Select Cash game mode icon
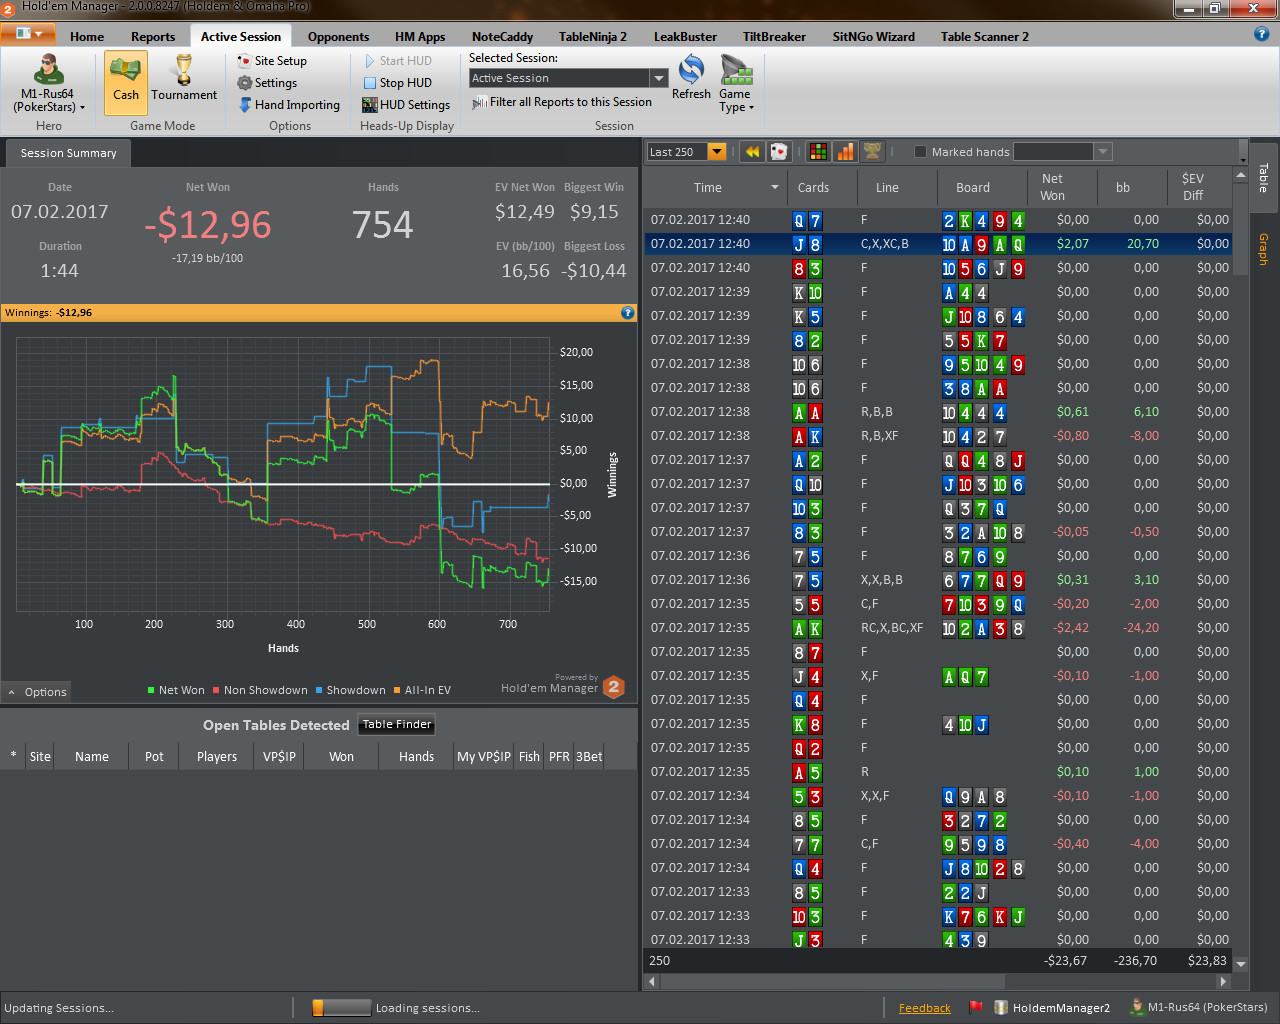The image size is (1280, 1024). (126, 70)
